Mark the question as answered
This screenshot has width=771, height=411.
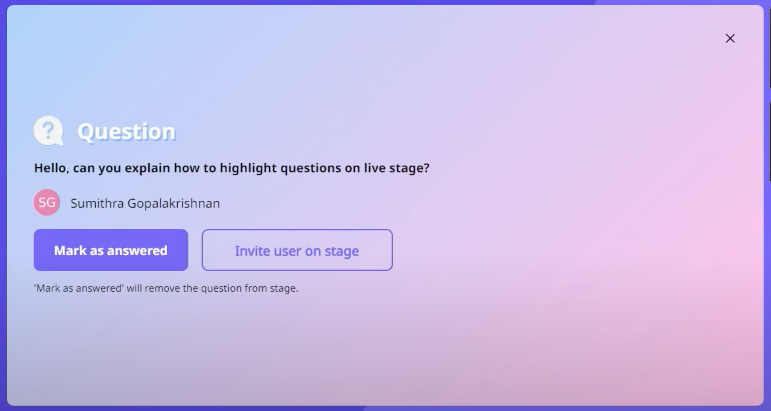tap(111, 250)
